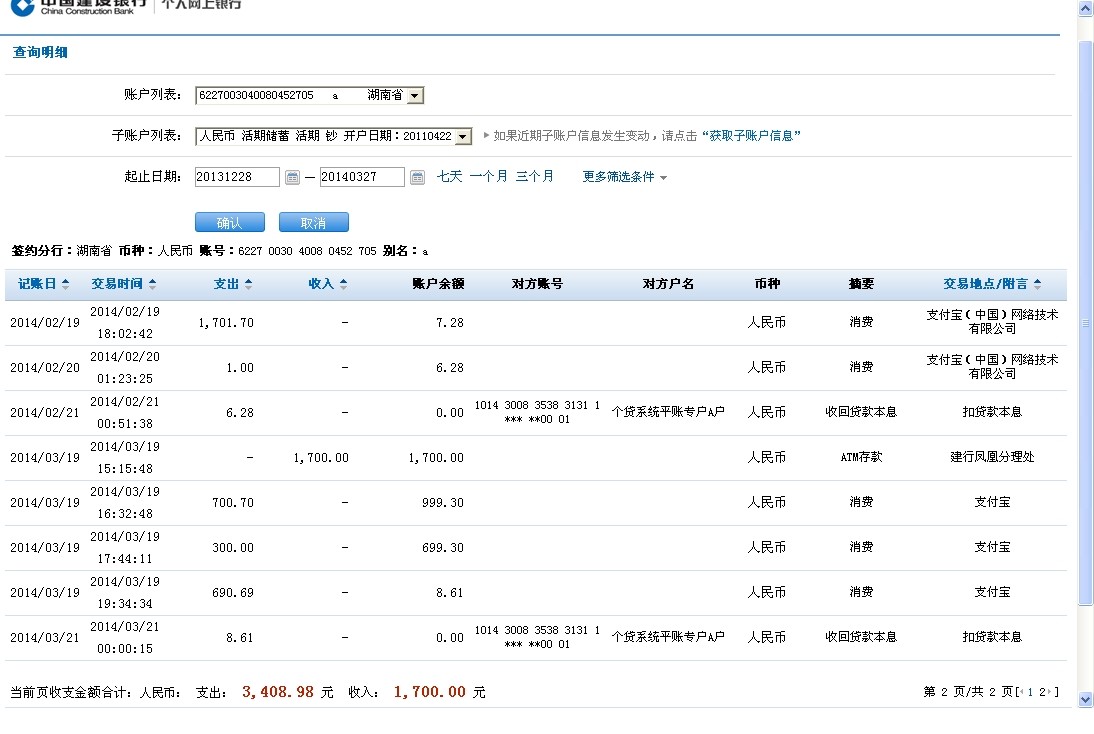Open the 账户列表 account dropdown
The image size is (1094, 734).
click(x=415, y=96)
